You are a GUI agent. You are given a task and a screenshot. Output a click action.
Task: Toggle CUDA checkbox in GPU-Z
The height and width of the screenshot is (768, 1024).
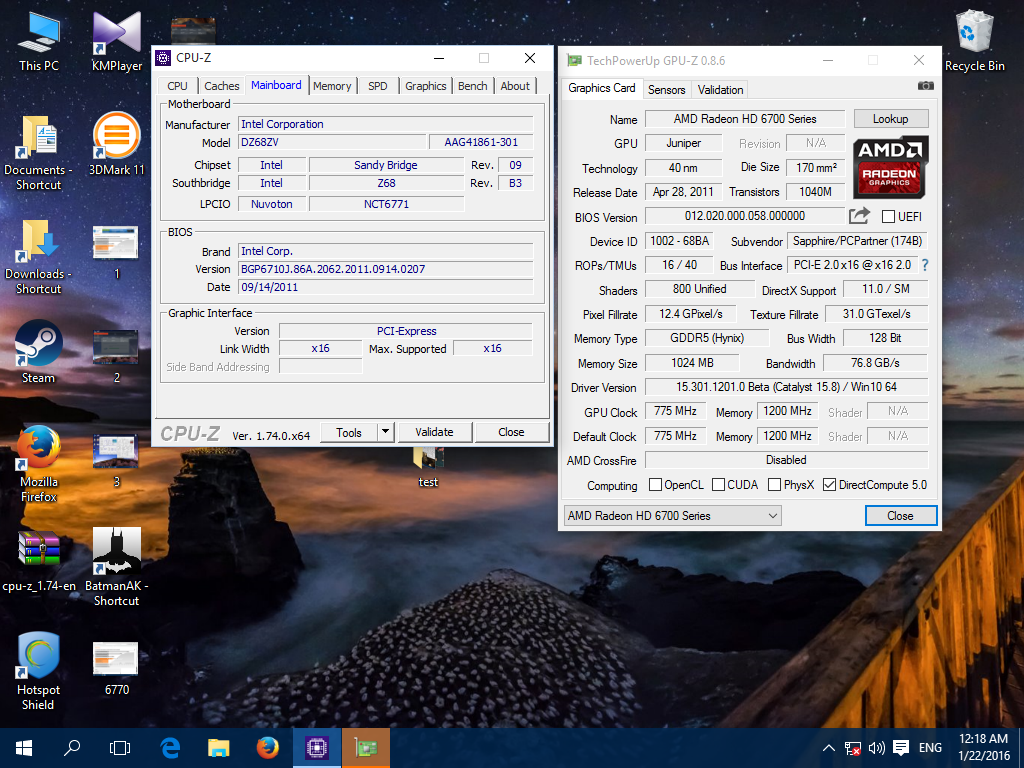718,485
